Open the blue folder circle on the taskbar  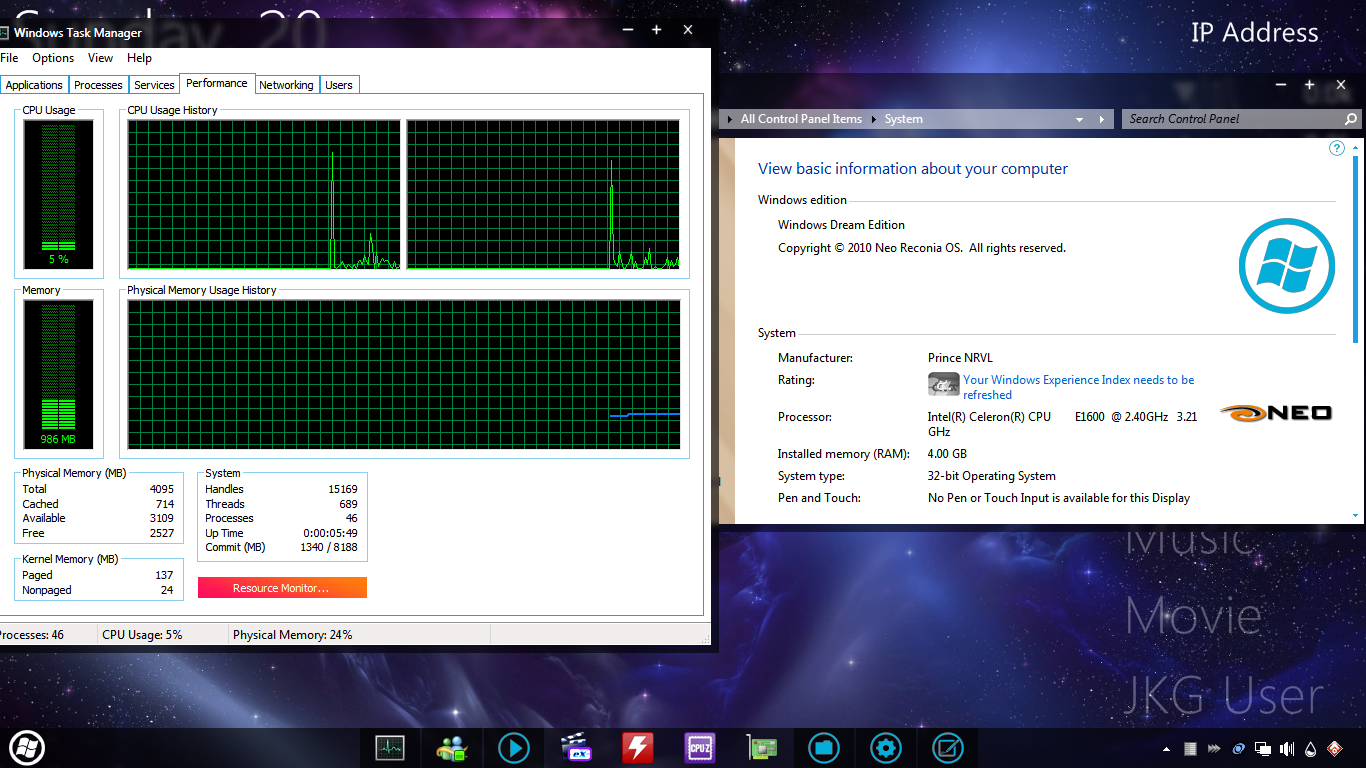click(x=824, y=748)
